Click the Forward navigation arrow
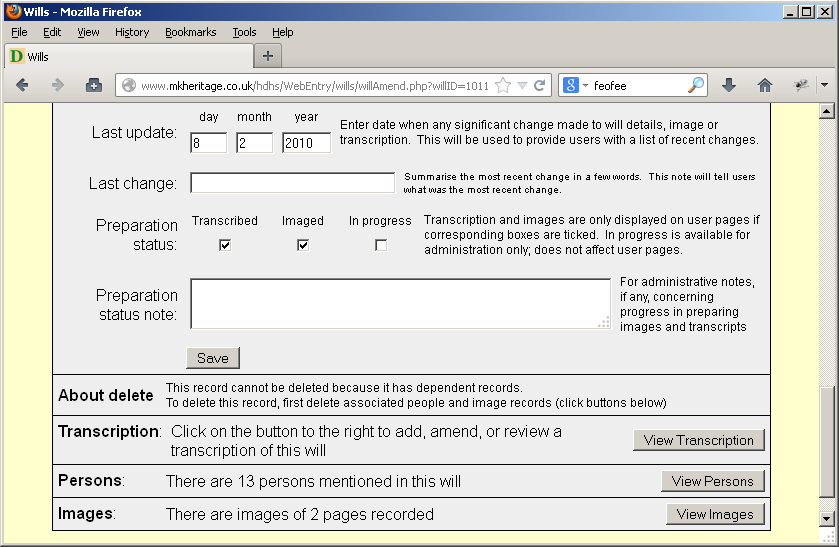Viewport: 839px width, 547px height. point(57,86)
